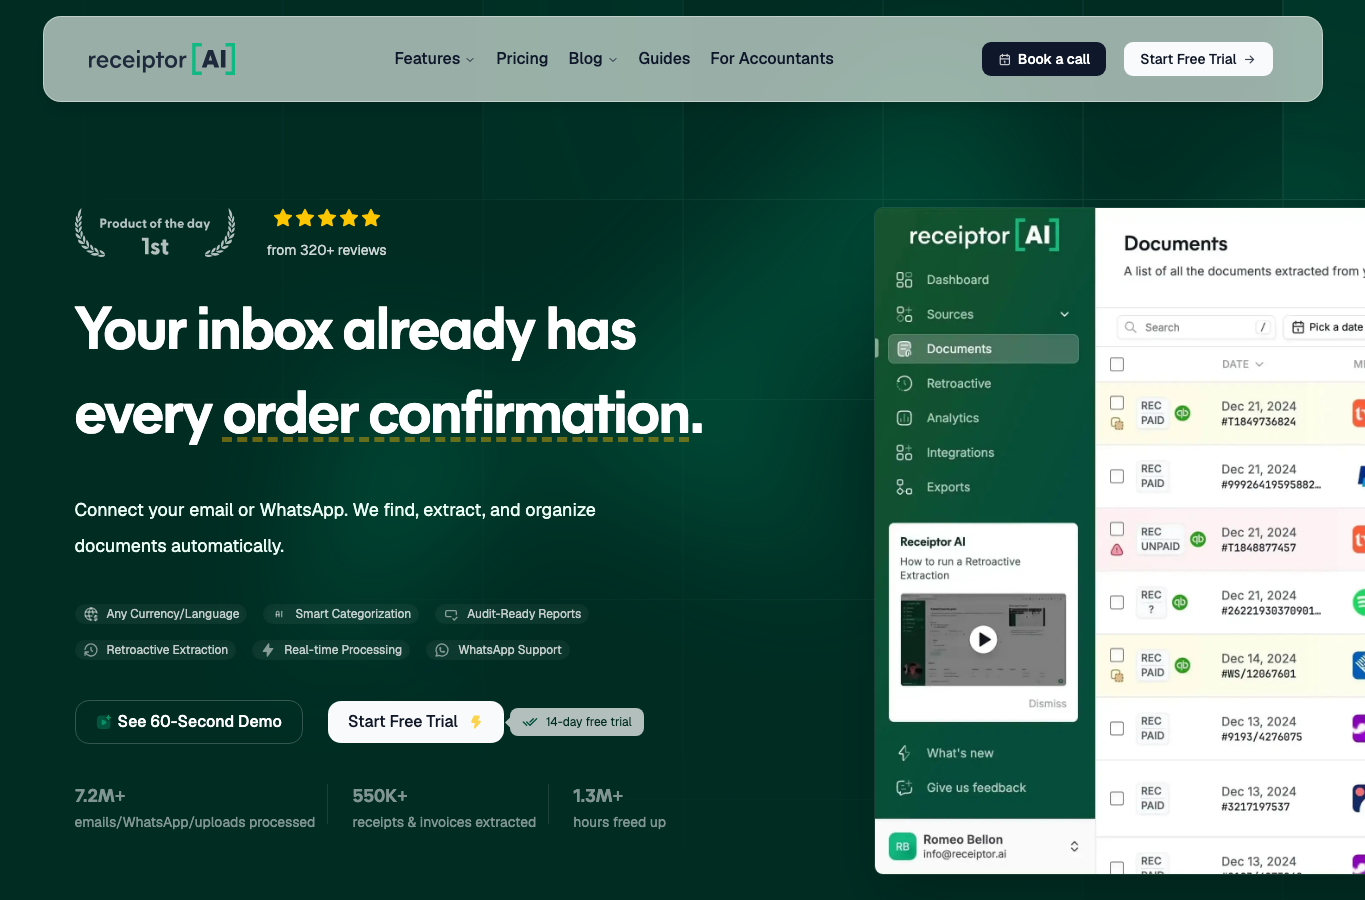Click the receptor AI logo in the navbar
Screen dimensions: 1365x900
(161, 59)
